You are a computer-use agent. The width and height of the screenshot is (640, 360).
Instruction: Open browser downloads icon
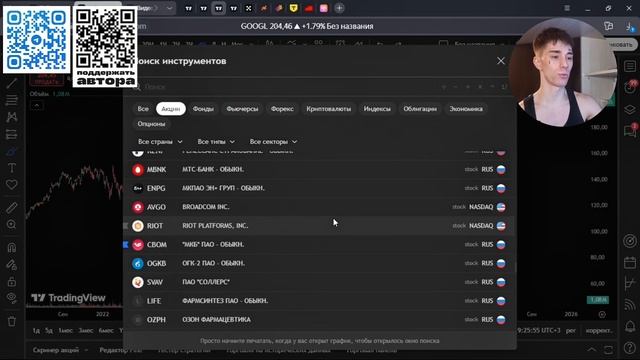[629, 26]
